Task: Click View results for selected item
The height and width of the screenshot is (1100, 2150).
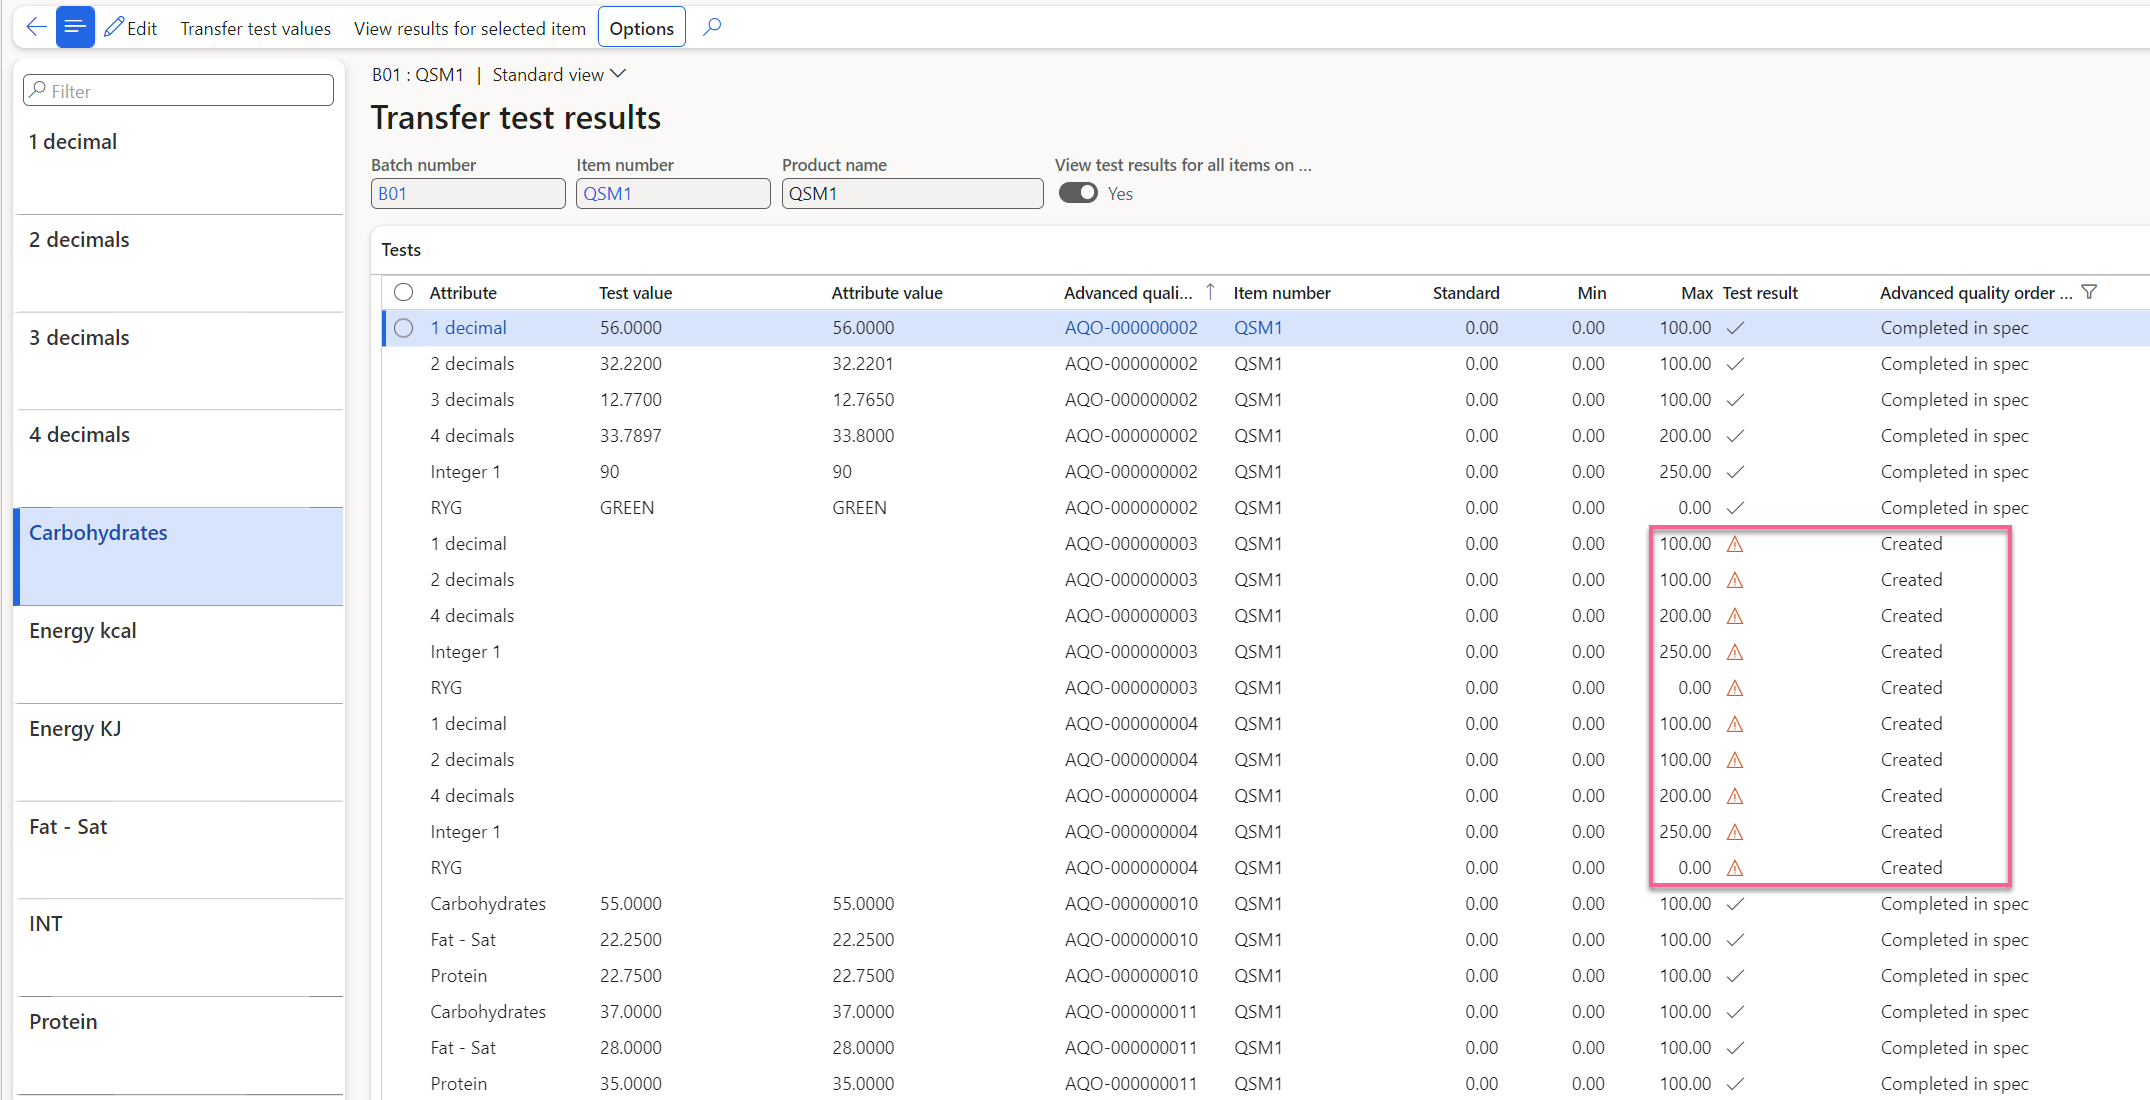Action: point(469,28)
